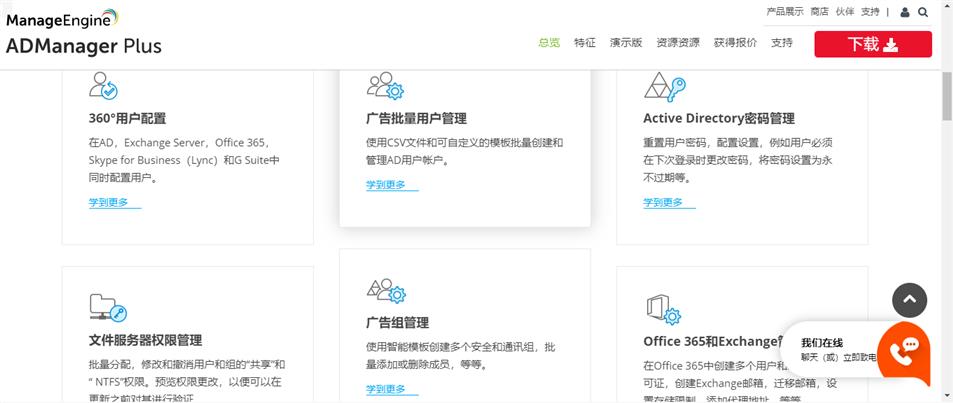Click the Active Directory密码管理 heading
This screenshot has width=953, height=403.
coord(719,119)
